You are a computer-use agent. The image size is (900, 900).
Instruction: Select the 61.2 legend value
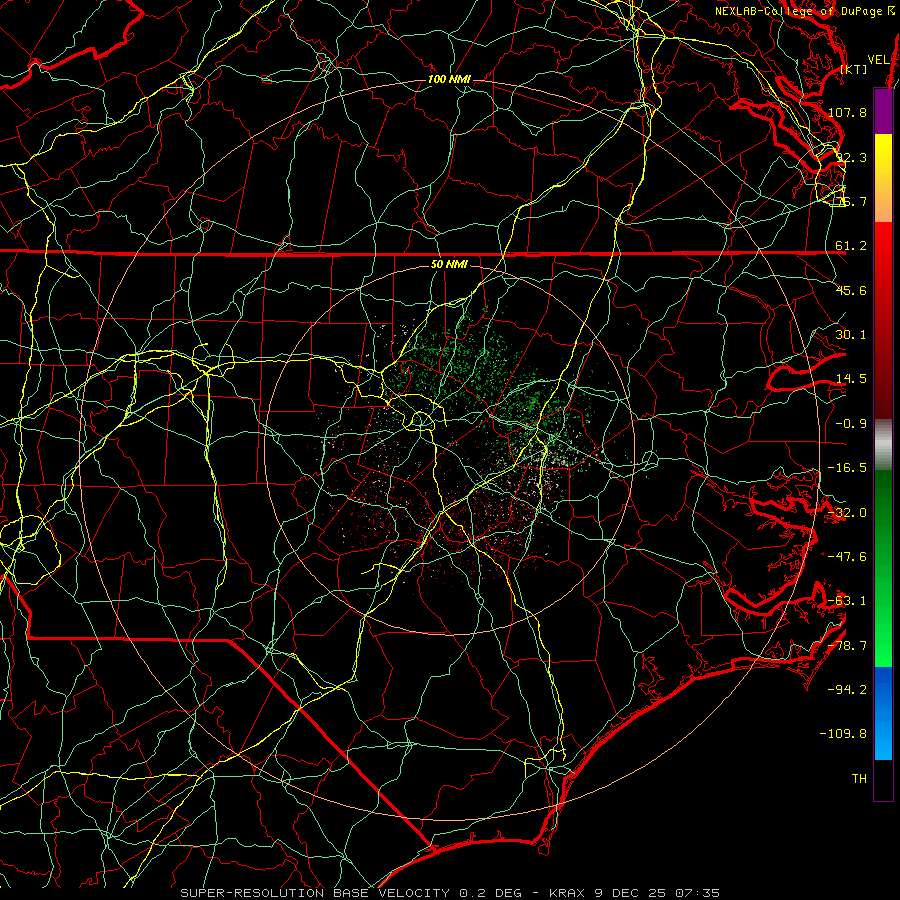tap(851, 246)
